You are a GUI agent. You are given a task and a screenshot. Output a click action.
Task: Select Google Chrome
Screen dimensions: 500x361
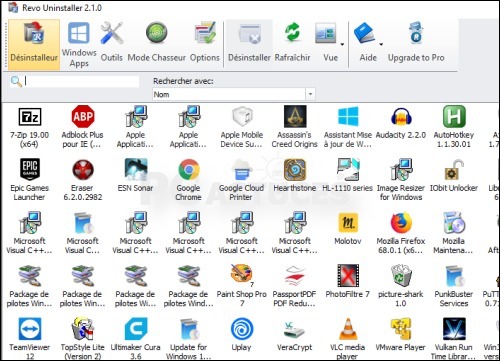click(188, 180)
